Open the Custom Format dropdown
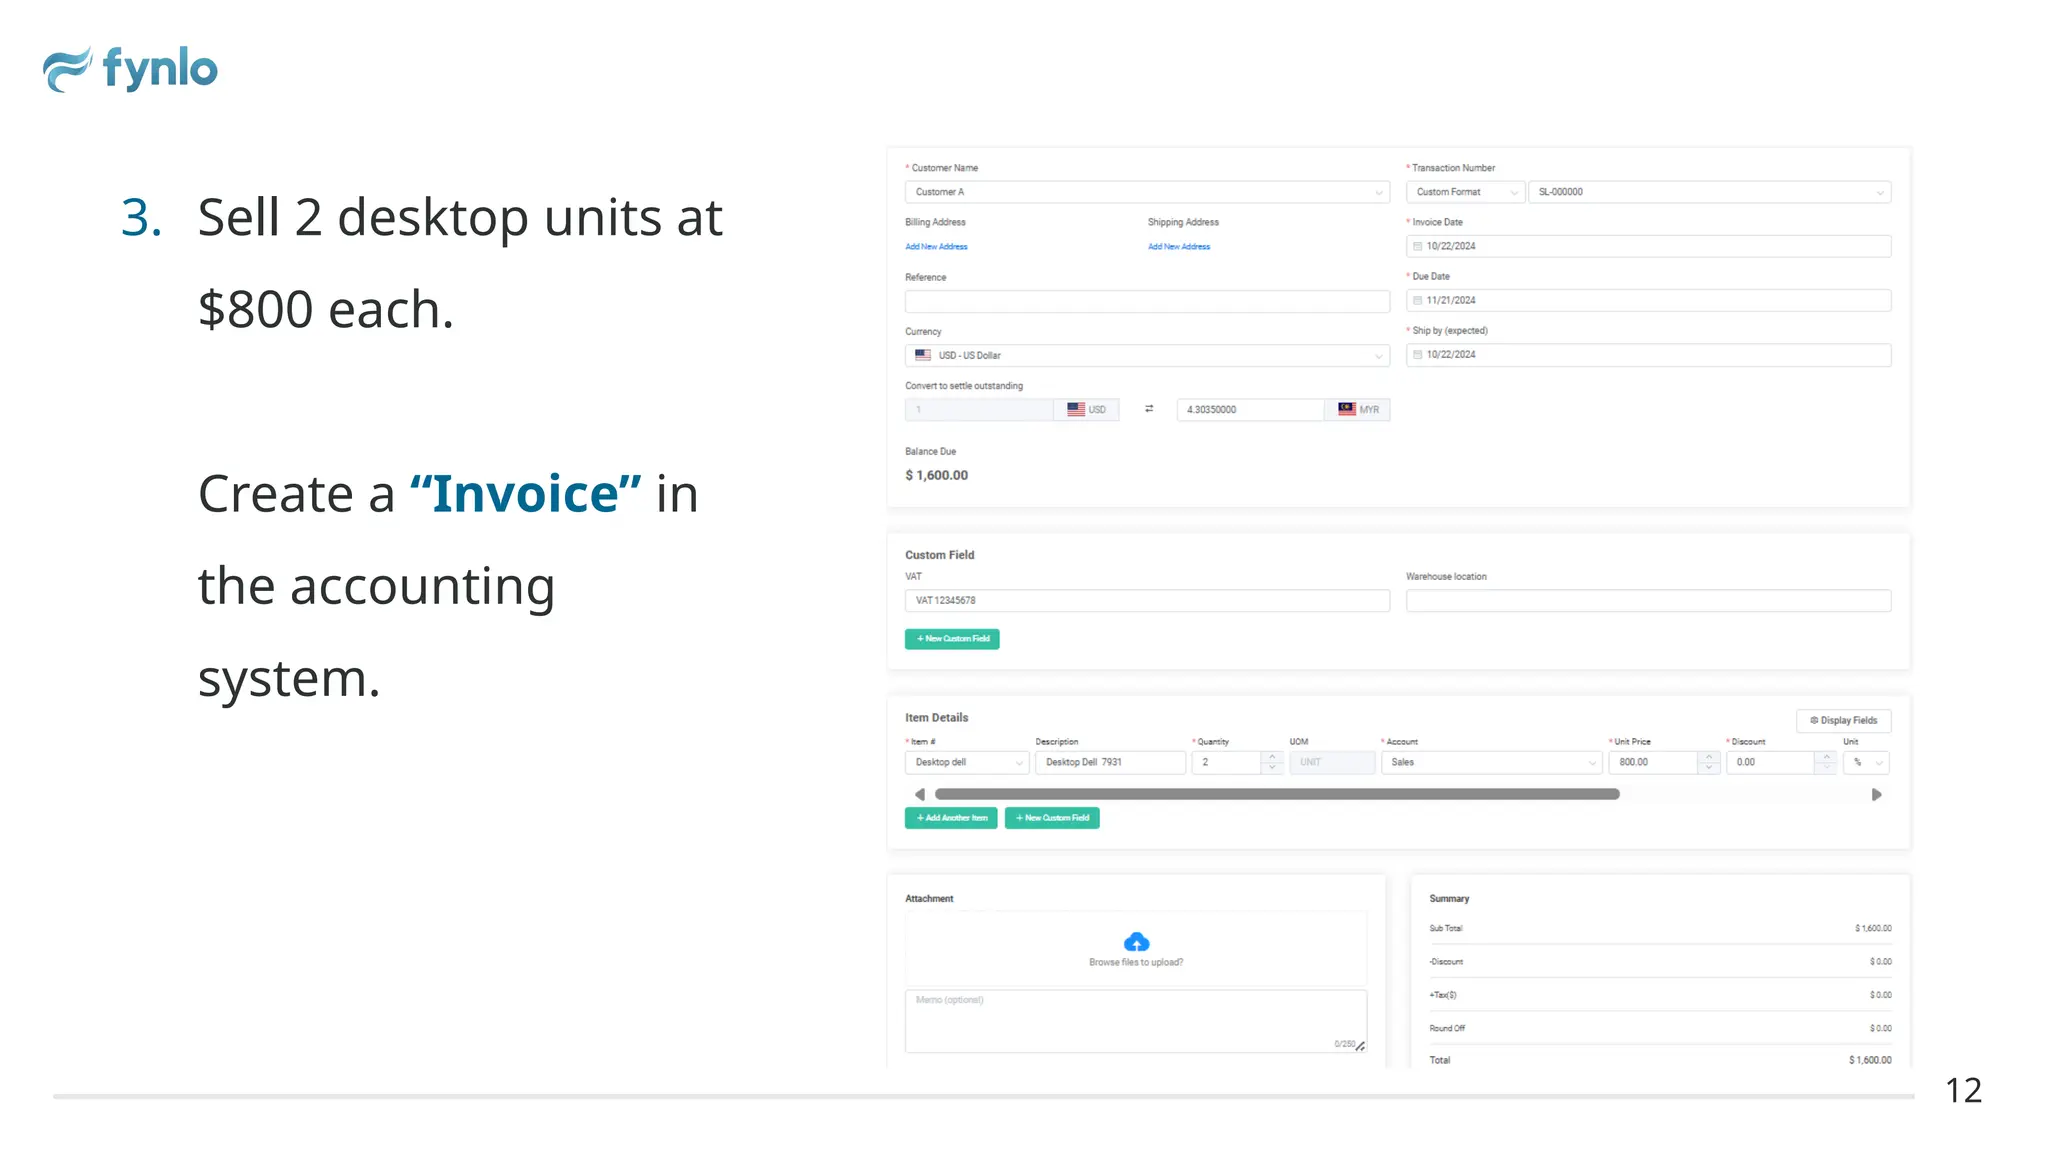2048x1152 pixels. [x=1465, y=192]
